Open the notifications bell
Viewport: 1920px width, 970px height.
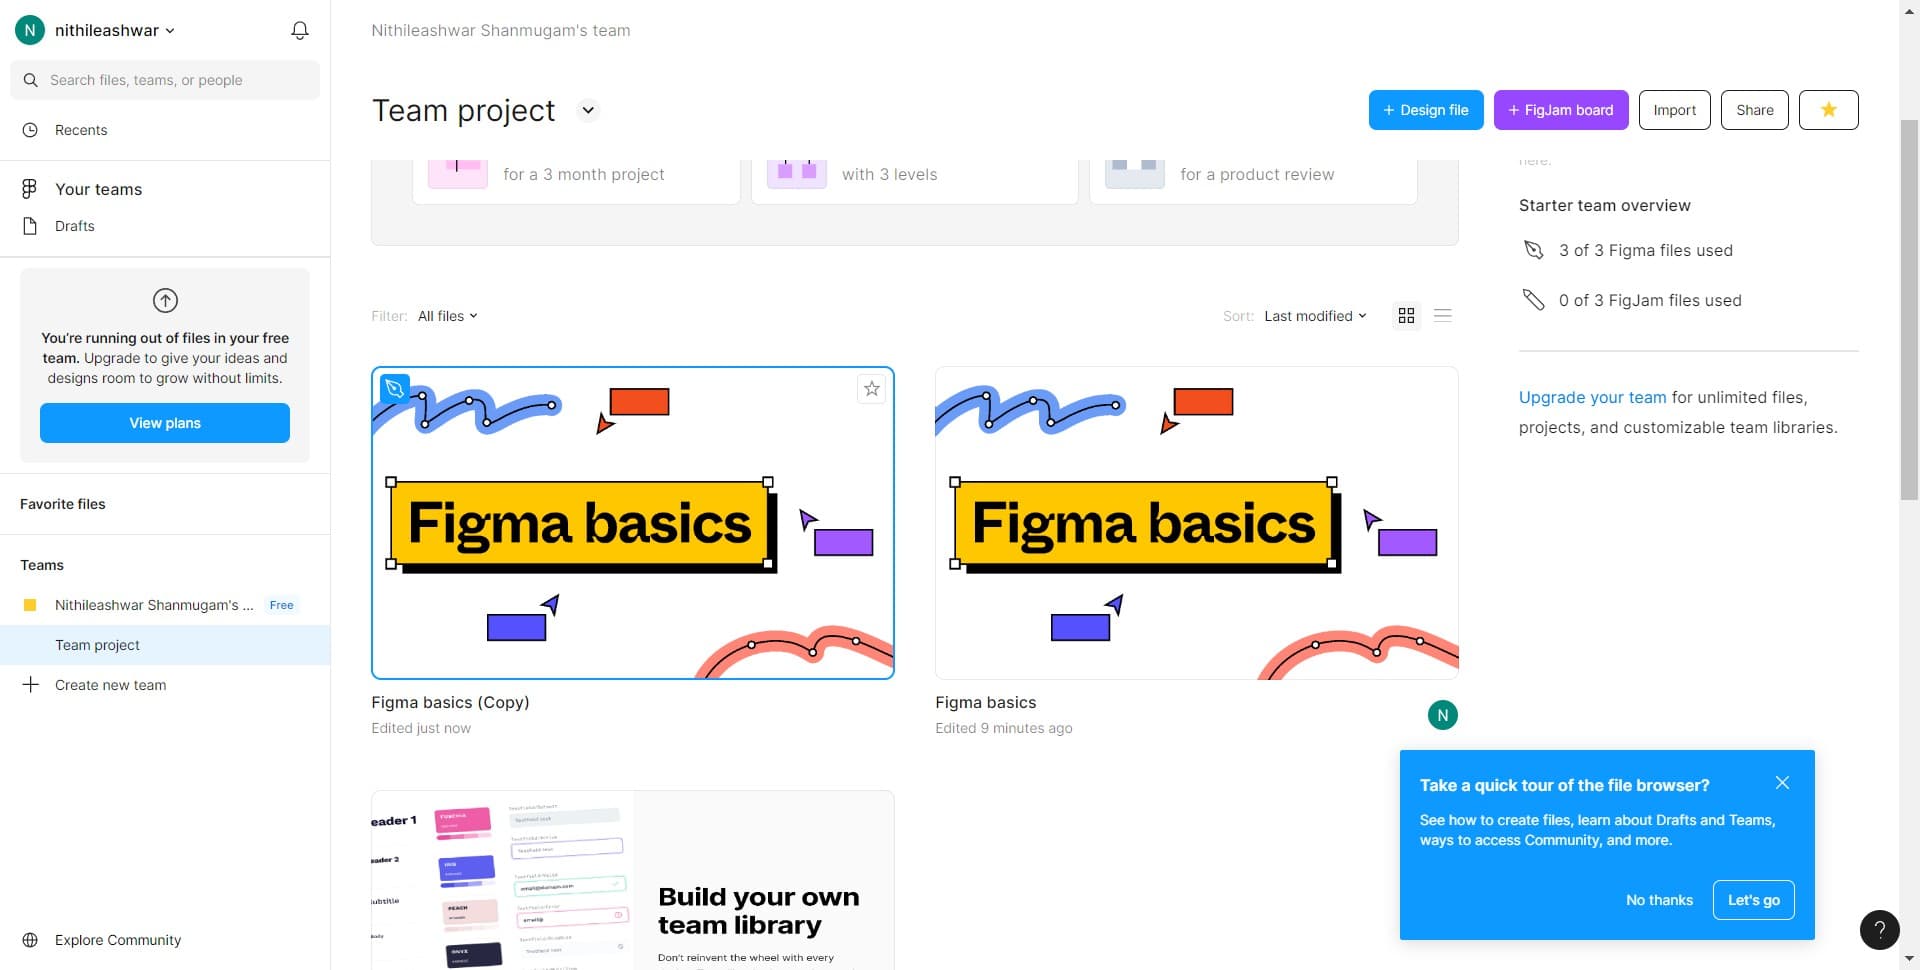tap(299, 31)
